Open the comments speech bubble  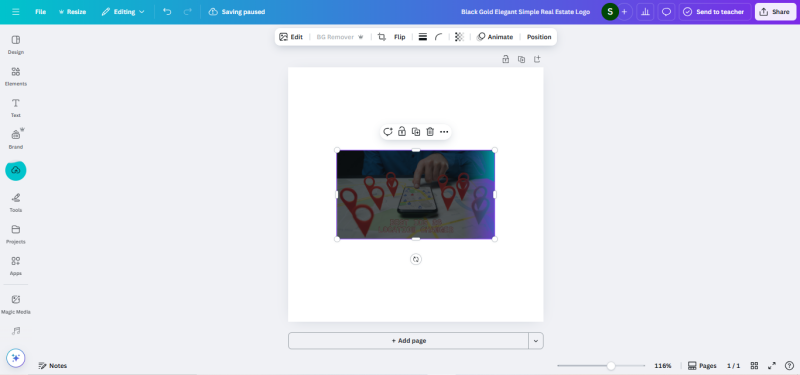pyautogui.click(x=666, y=12)
